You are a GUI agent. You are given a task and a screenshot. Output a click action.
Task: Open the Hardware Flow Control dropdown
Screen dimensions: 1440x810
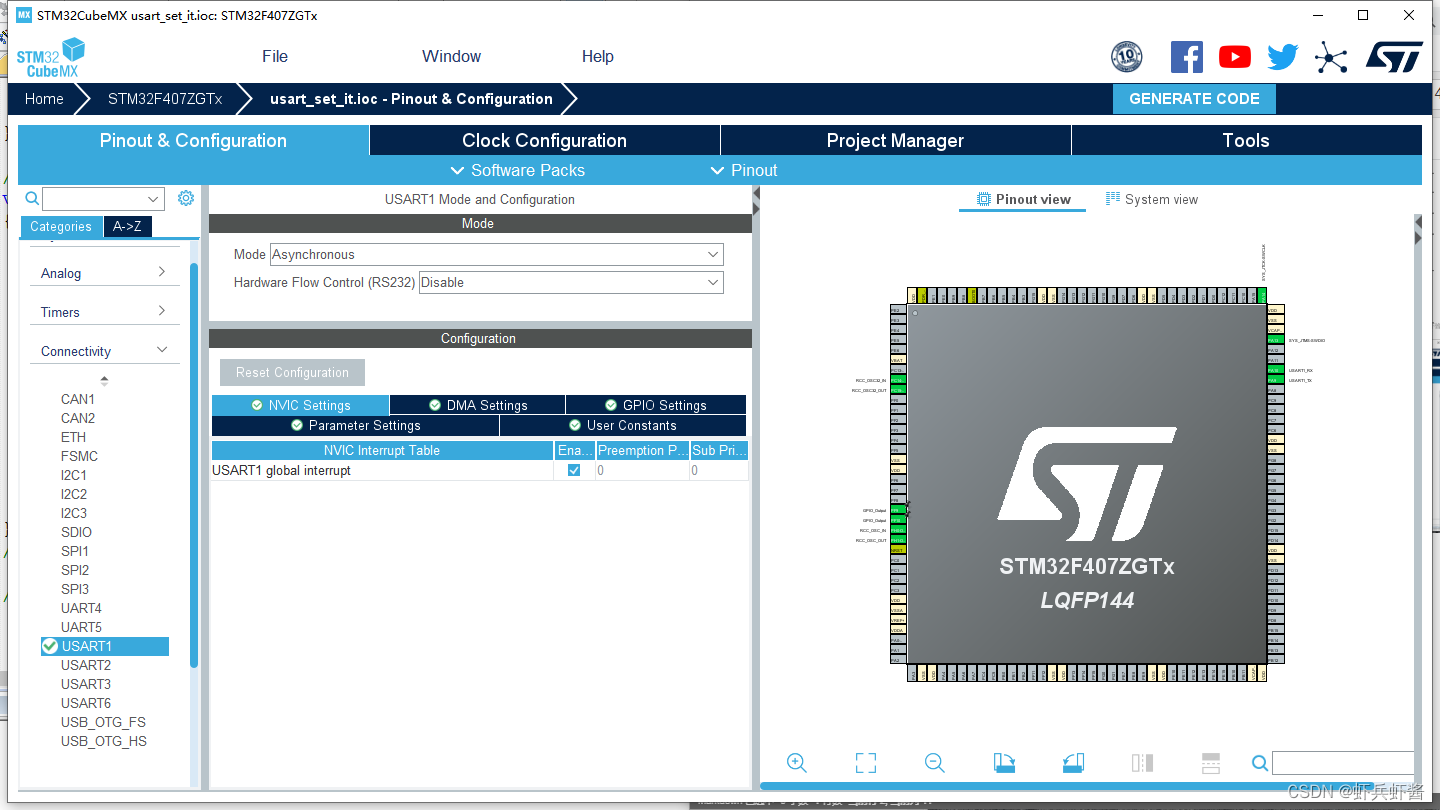pos(571,282)
